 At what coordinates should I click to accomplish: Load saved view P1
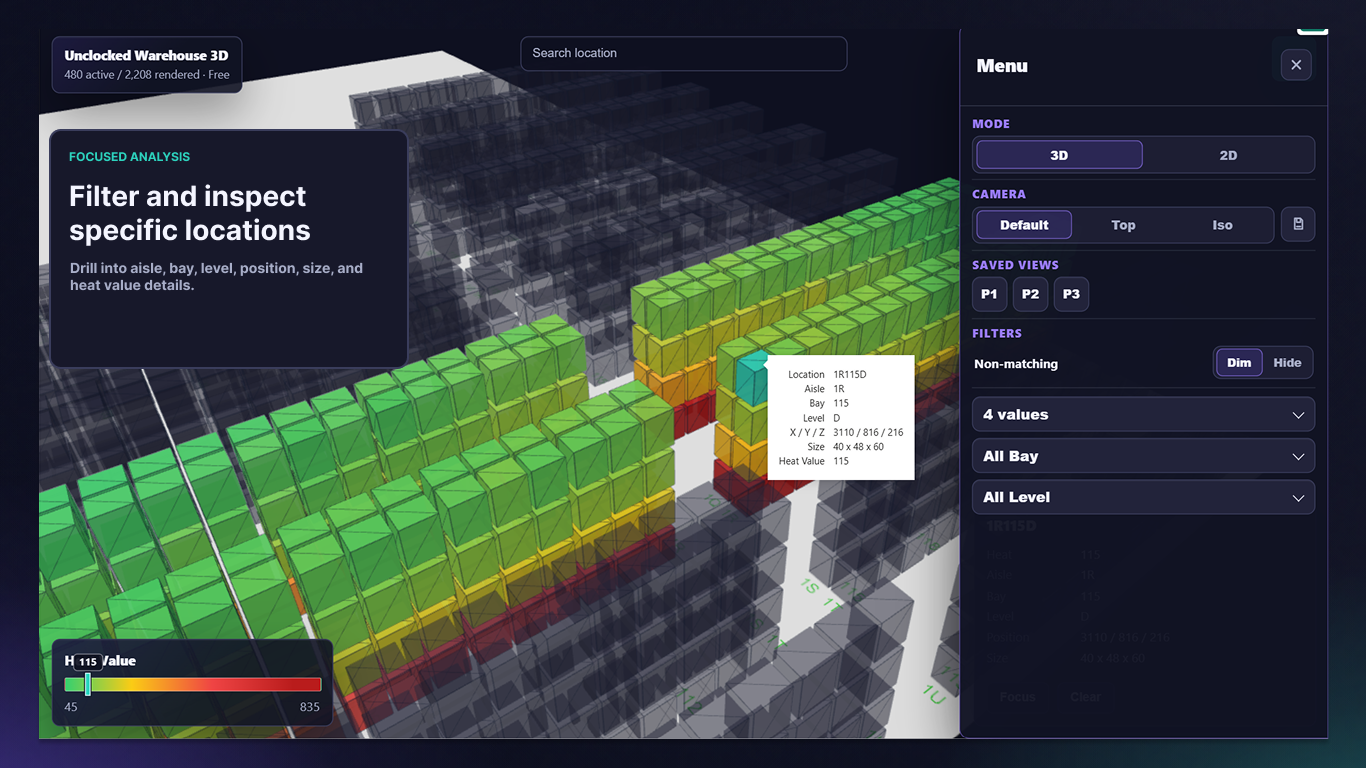pos(989,294)
